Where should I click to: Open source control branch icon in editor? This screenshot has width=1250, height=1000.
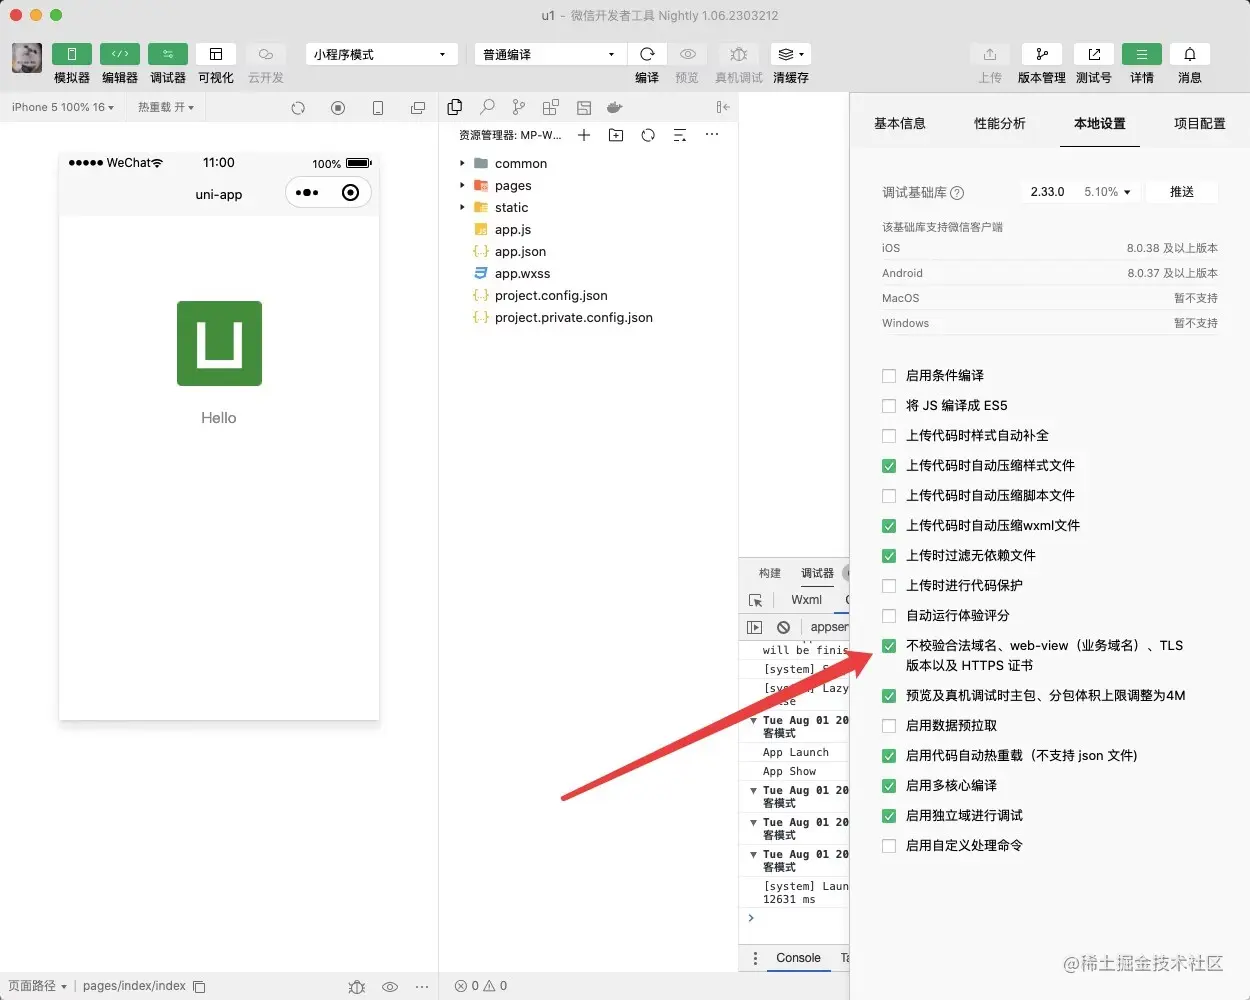point(518,107)
